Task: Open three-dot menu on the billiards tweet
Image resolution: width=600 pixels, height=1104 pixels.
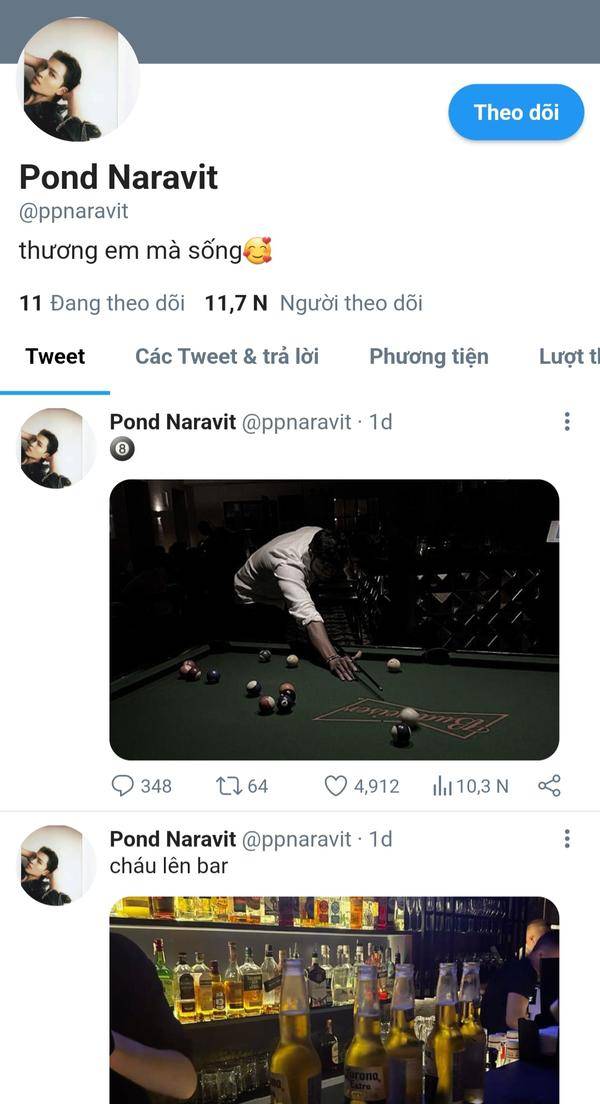Action: [x=567, y=422]
